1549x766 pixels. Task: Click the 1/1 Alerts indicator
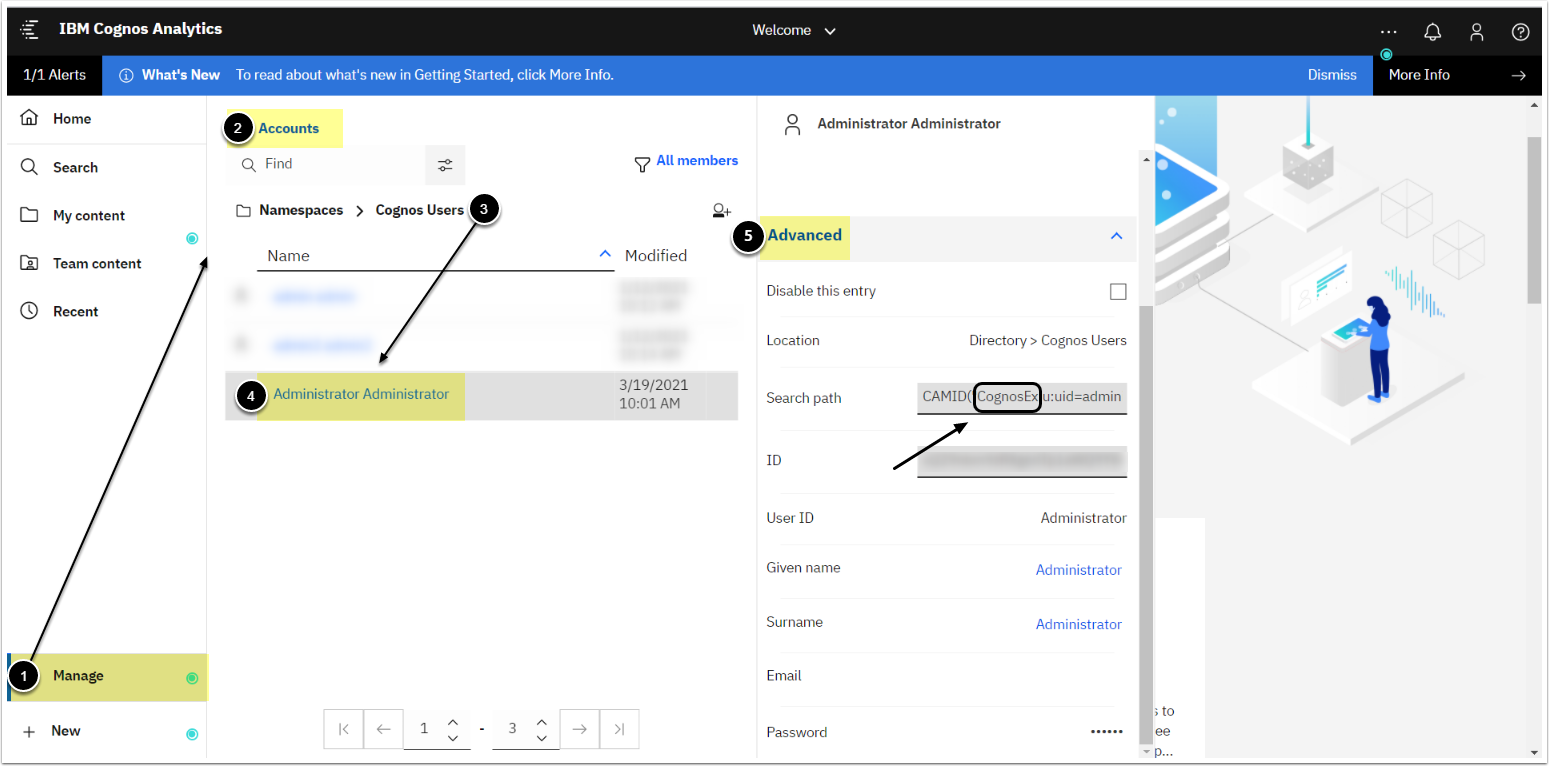pos(55,75)
